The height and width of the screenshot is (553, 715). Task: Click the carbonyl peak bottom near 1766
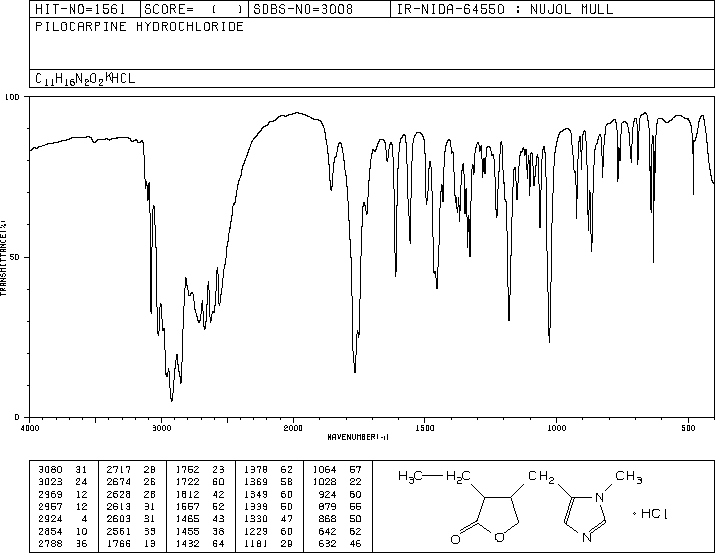355,372
